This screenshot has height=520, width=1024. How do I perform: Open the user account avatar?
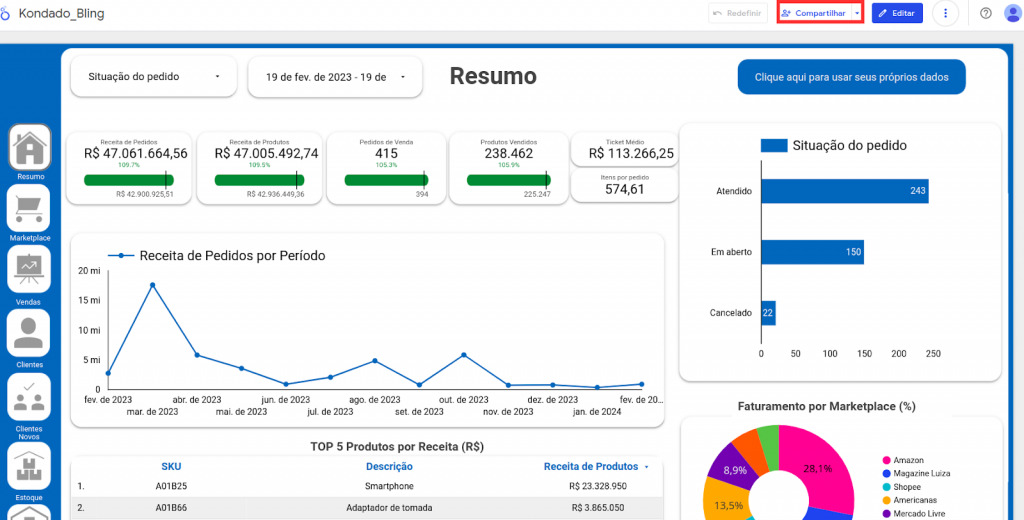coord(1013,13)
